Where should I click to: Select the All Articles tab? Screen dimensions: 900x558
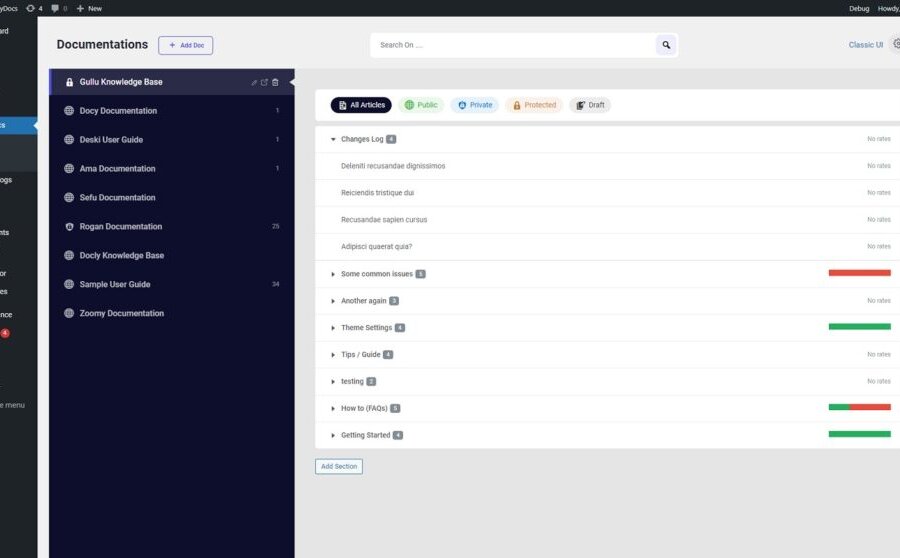tap(361, 105)
